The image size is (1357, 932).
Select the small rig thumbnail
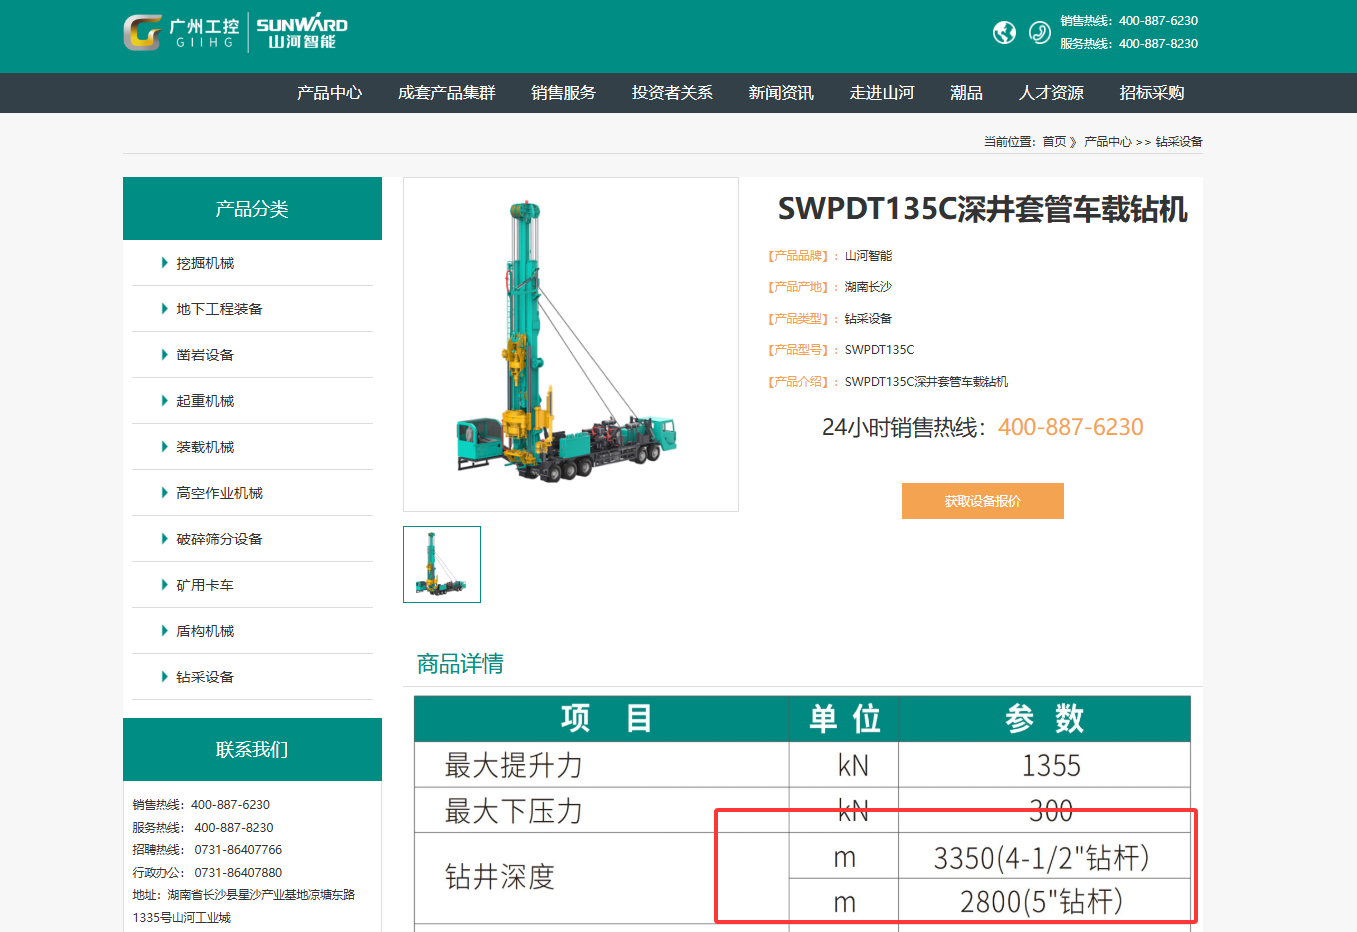(442, 564)
